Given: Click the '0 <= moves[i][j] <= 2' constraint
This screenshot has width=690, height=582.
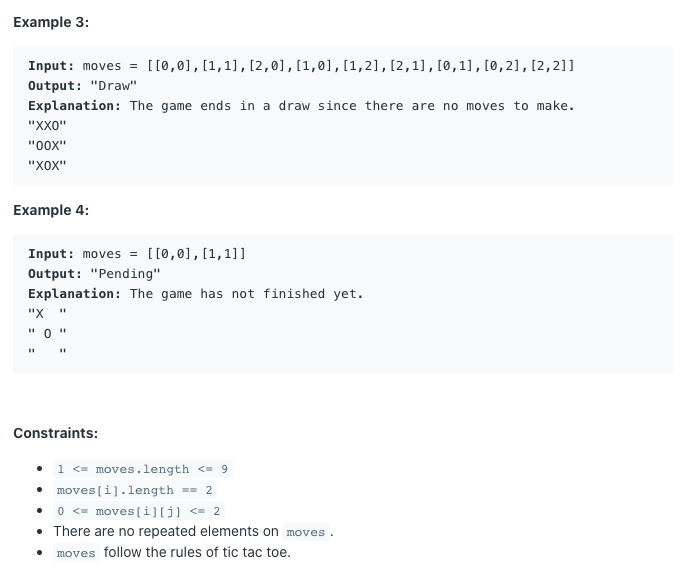Looking at the screenshot, I should (139, 511).
